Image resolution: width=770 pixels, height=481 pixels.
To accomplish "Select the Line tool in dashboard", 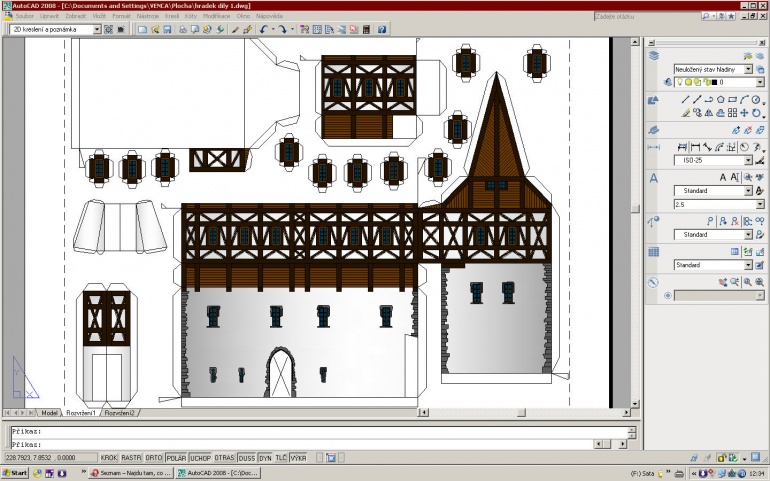I will [686, 99].
